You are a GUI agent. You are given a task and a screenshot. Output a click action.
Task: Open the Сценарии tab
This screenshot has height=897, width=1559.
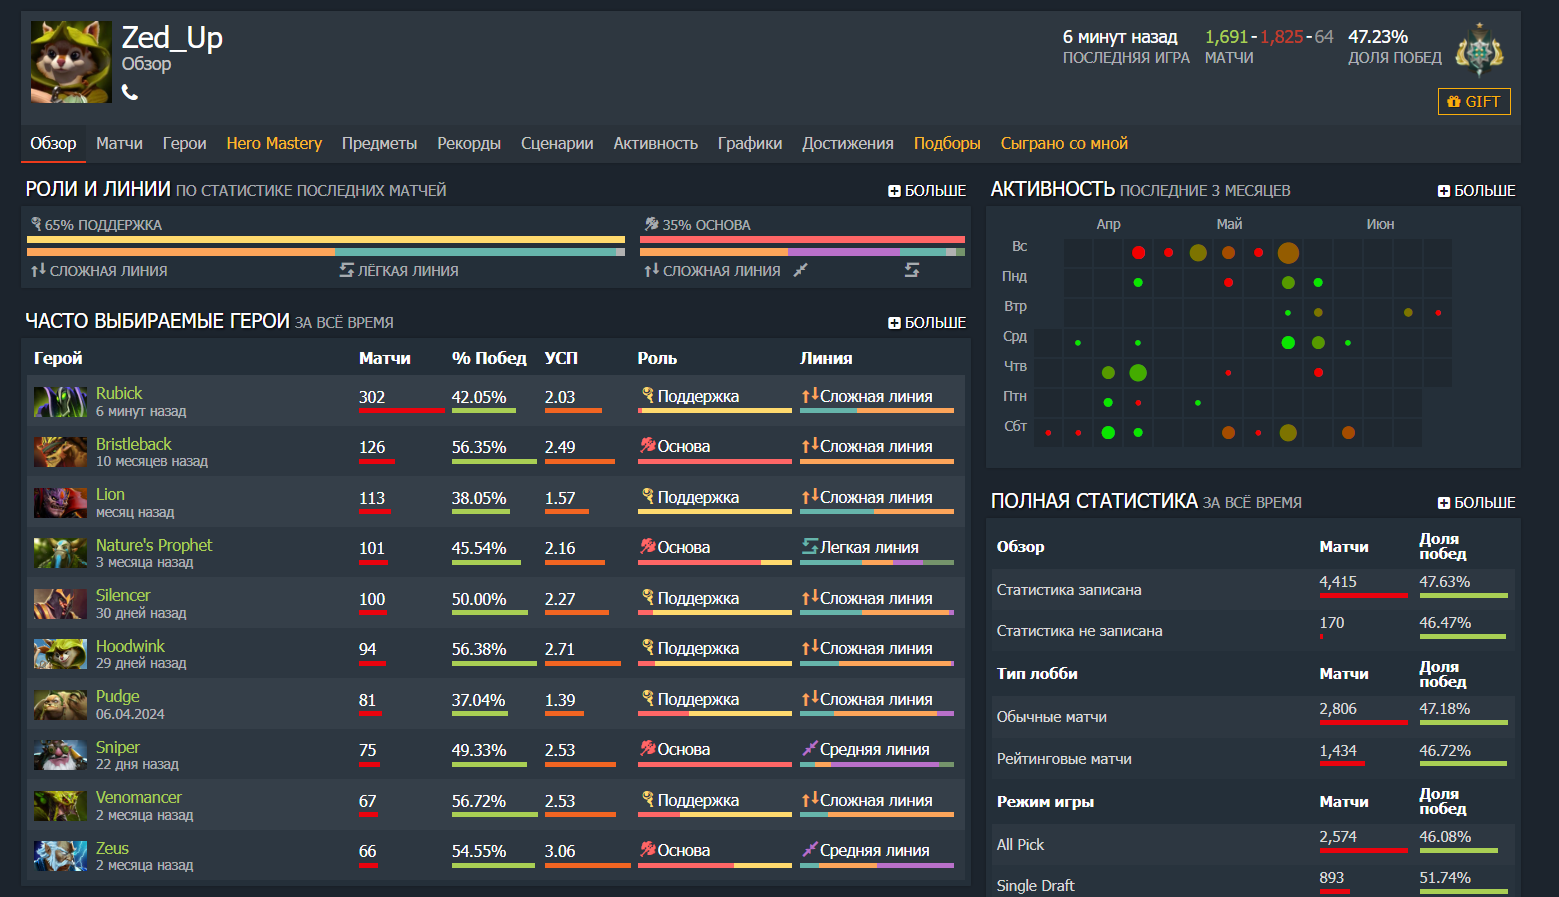pos(557,143)
